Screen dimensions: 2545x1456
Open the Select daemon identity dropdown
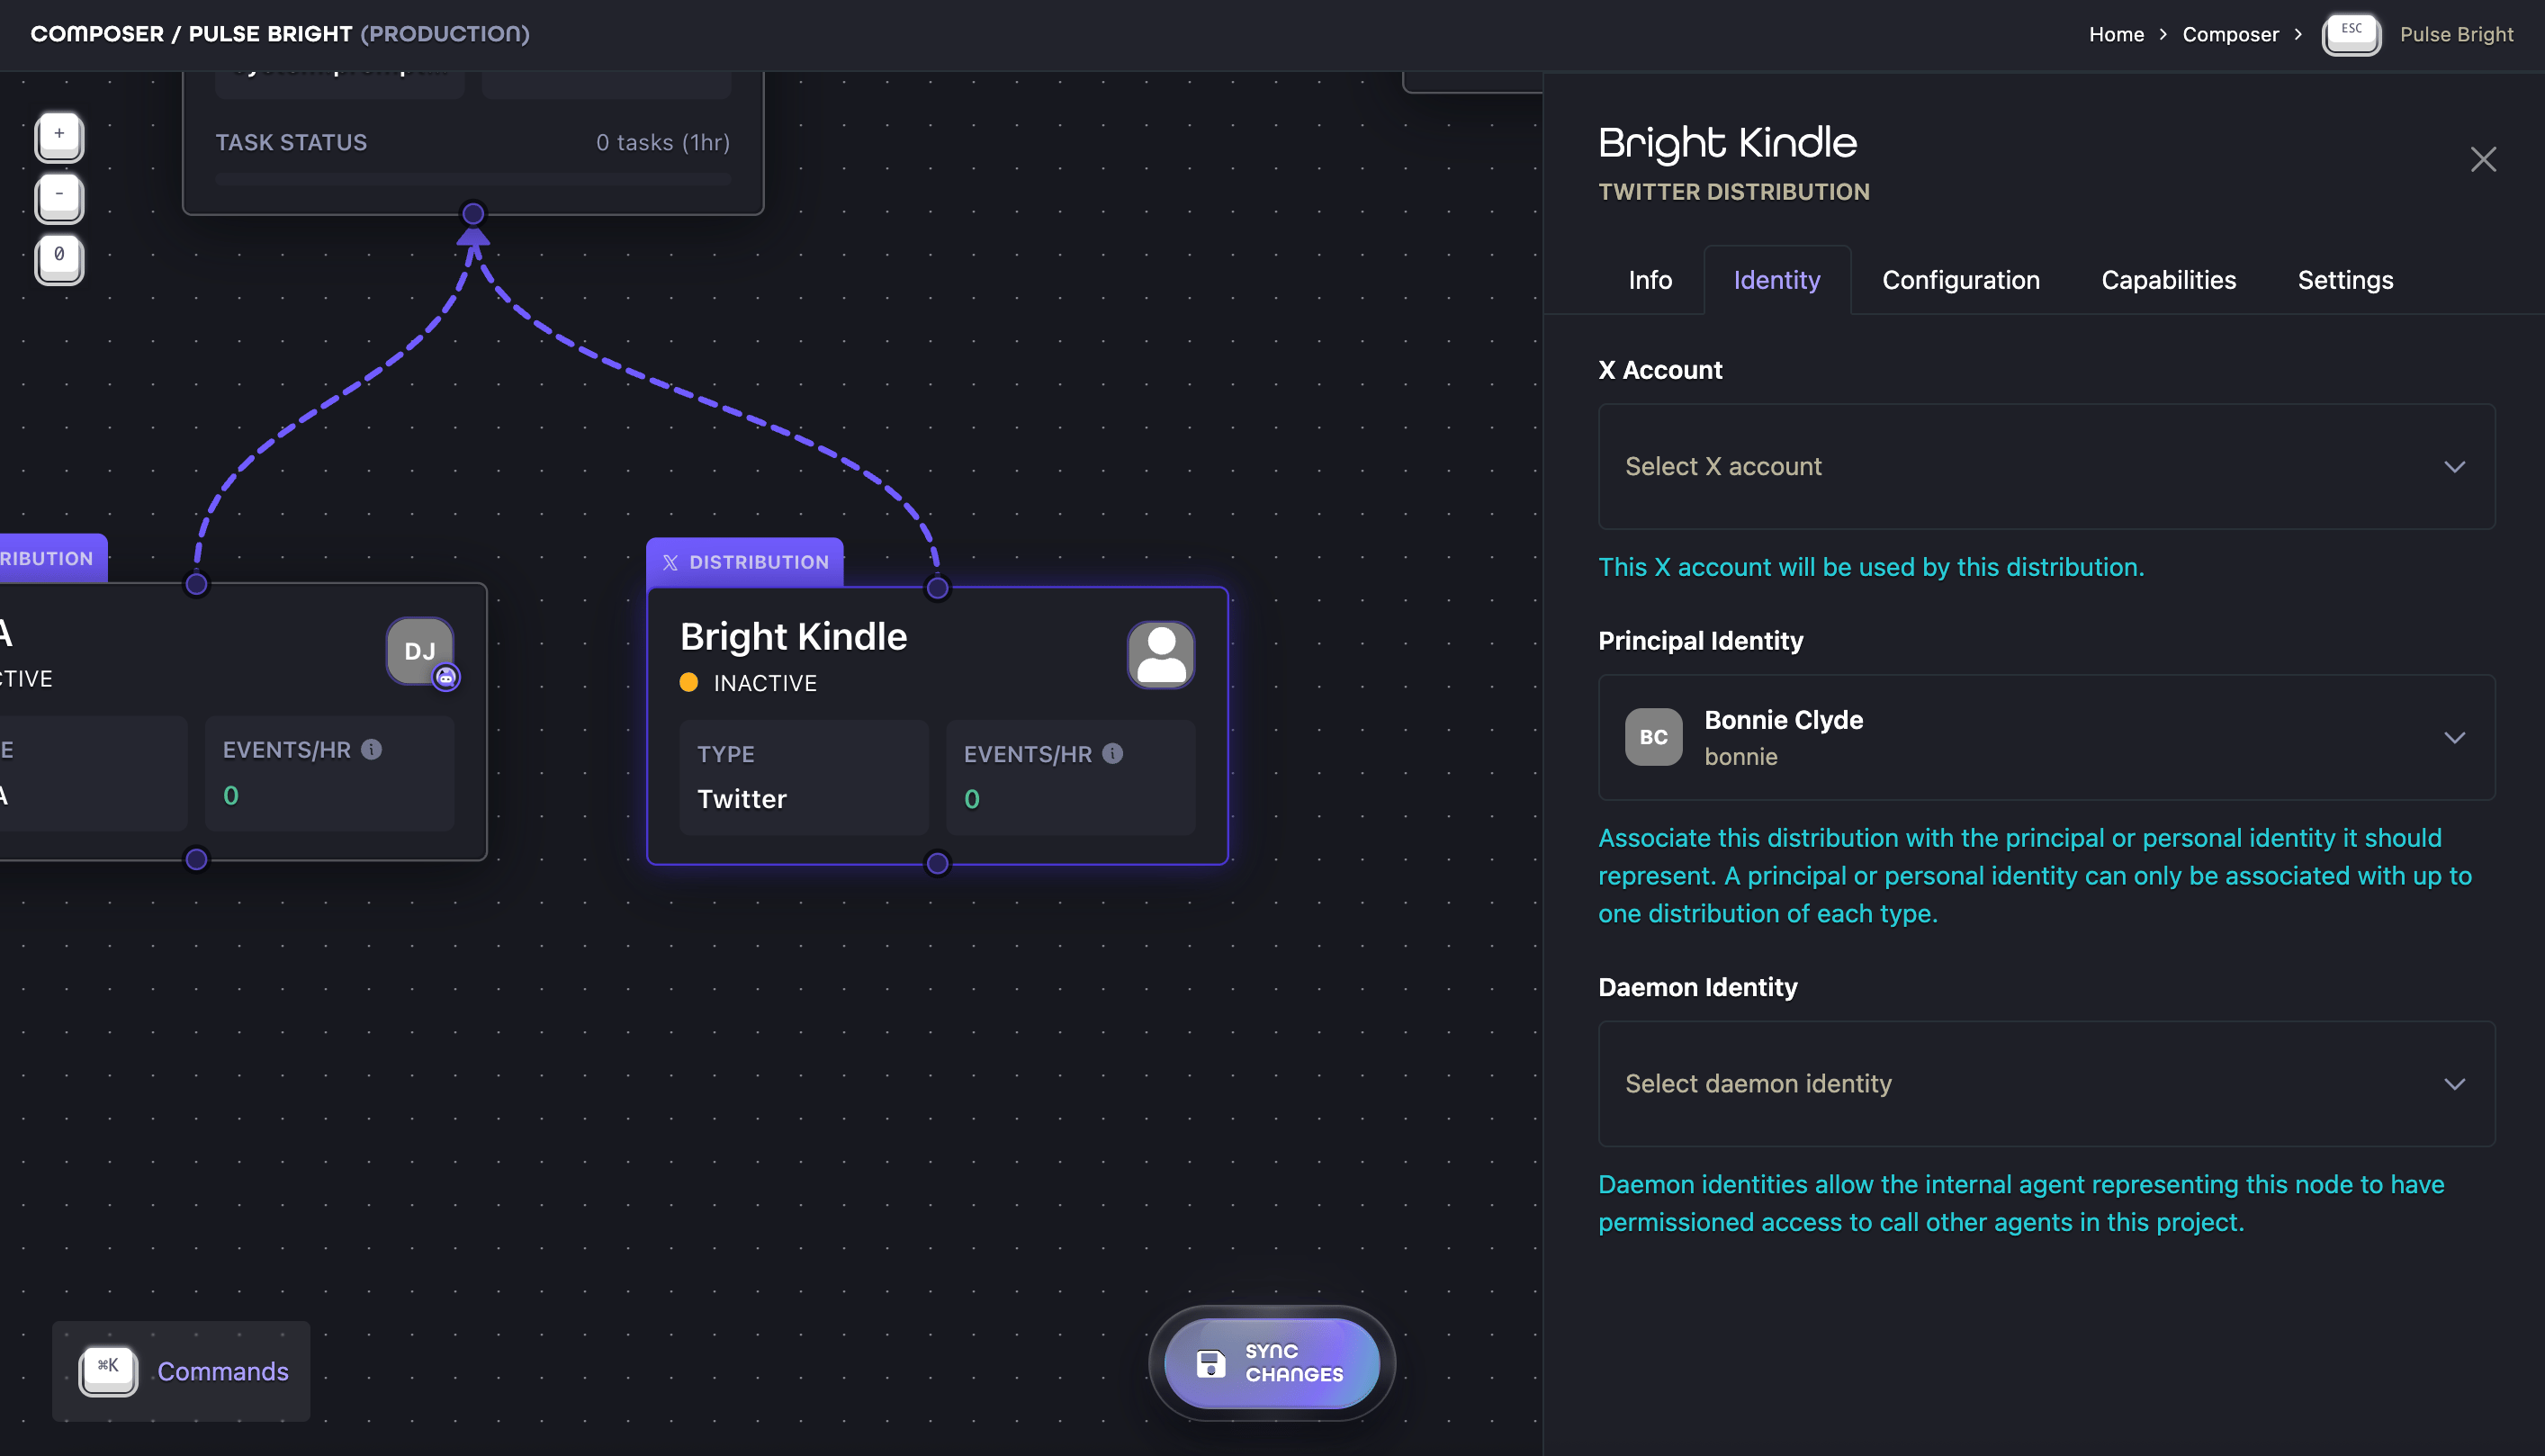[2046, 1083]
